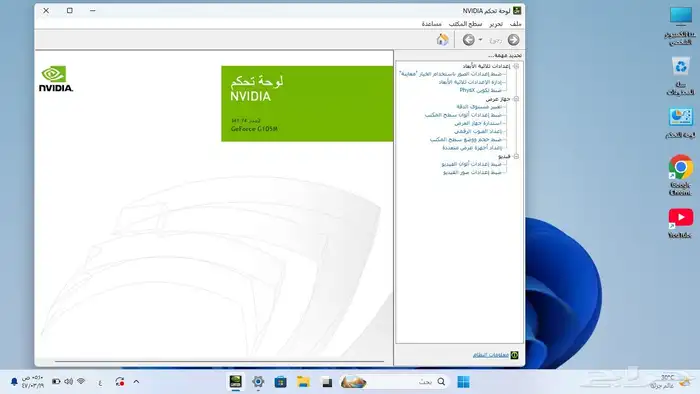Open the back history dropdown arrow

480,40
